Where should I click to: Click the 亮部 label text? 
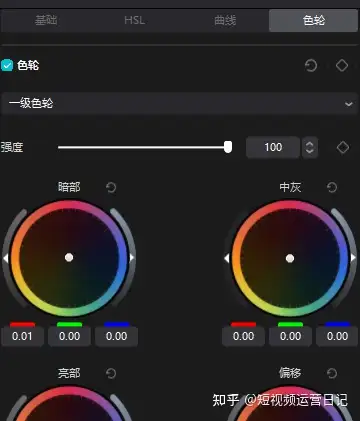point(69,373)
